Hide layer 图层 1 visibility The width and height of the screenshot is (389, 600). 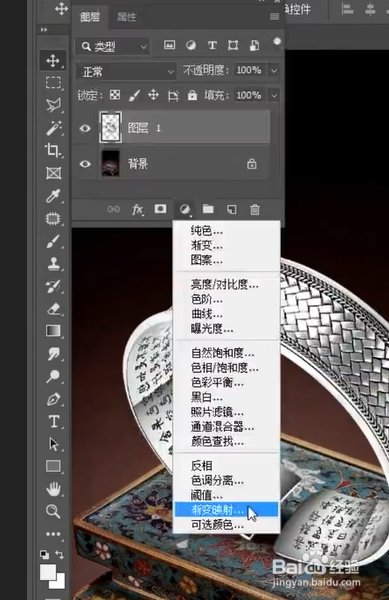[x=85, y=128]
